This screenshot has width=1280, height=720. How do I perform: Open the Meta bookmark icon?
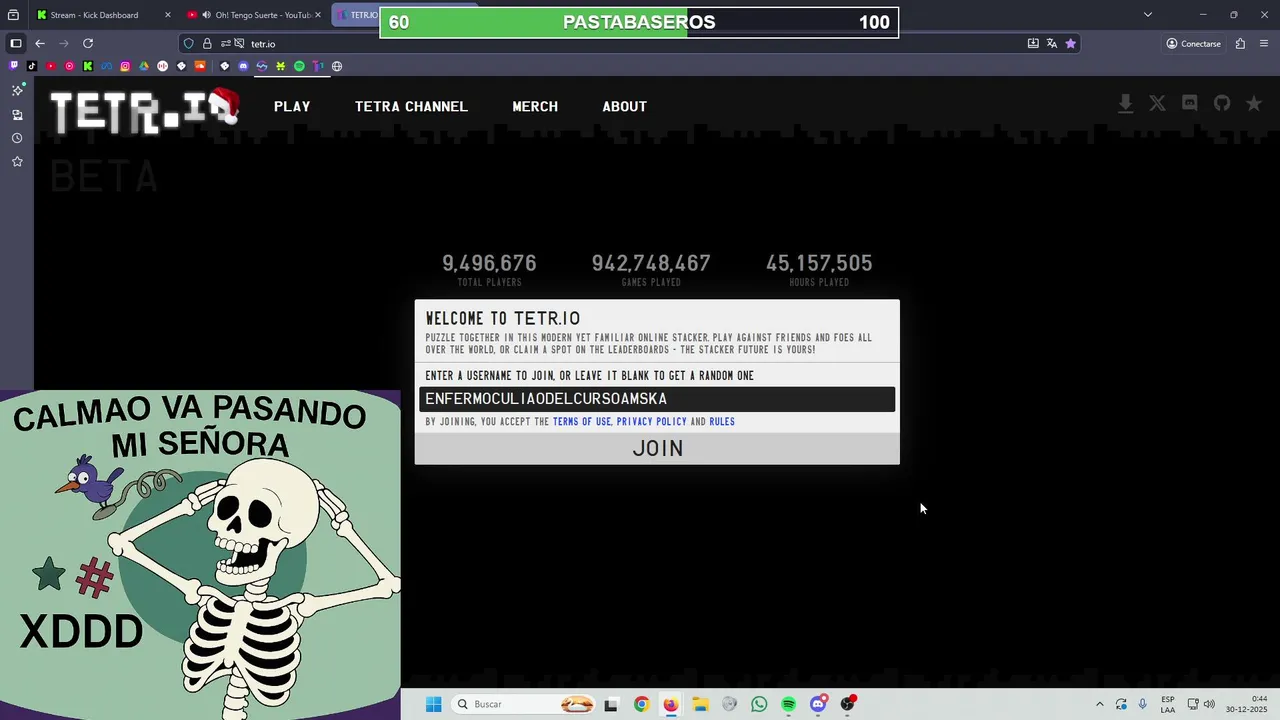coord(106,66)
